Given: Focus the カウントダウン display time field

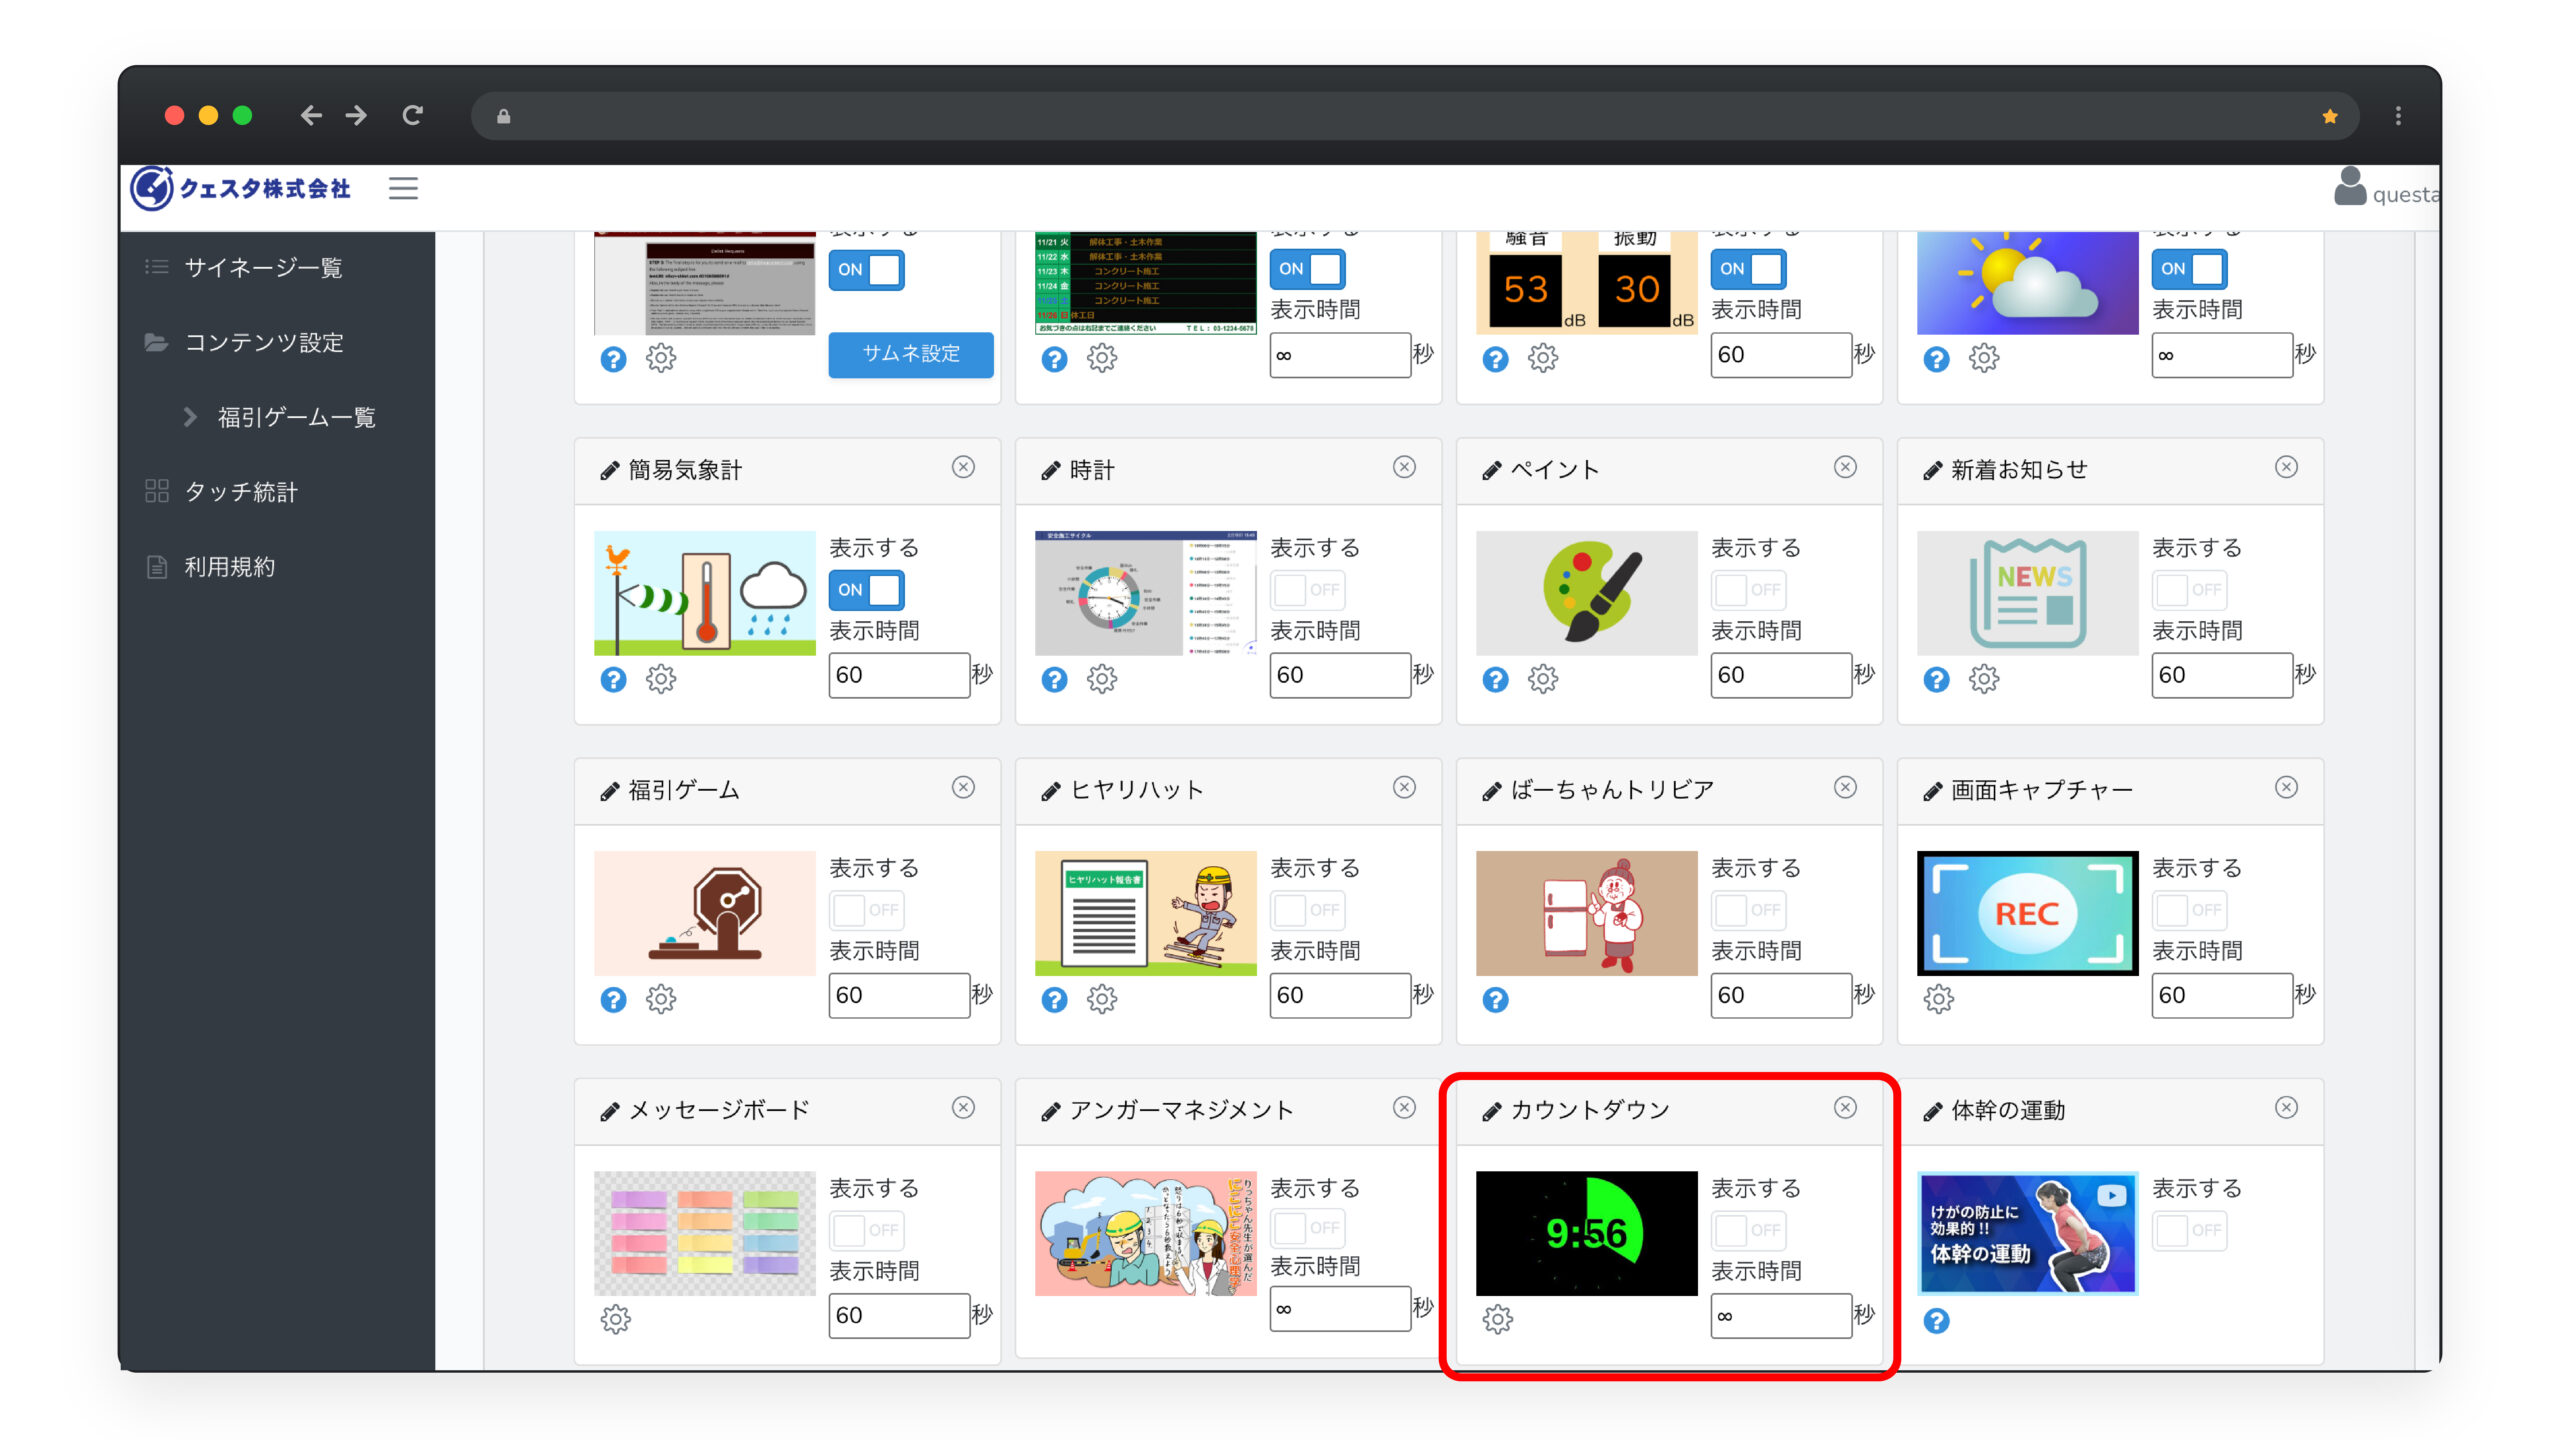Looking at the screenshot, I should point(1781,1315).
